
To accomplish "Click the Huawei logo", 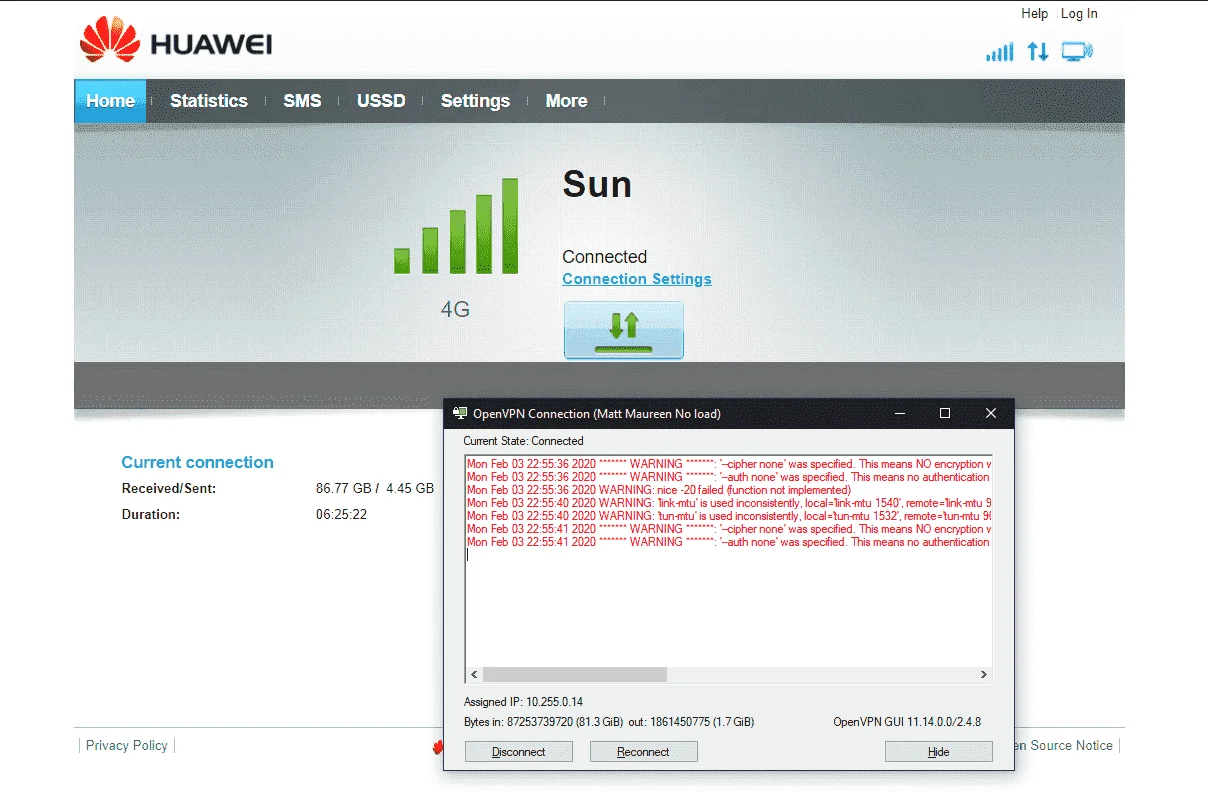I will pos(176,42).
